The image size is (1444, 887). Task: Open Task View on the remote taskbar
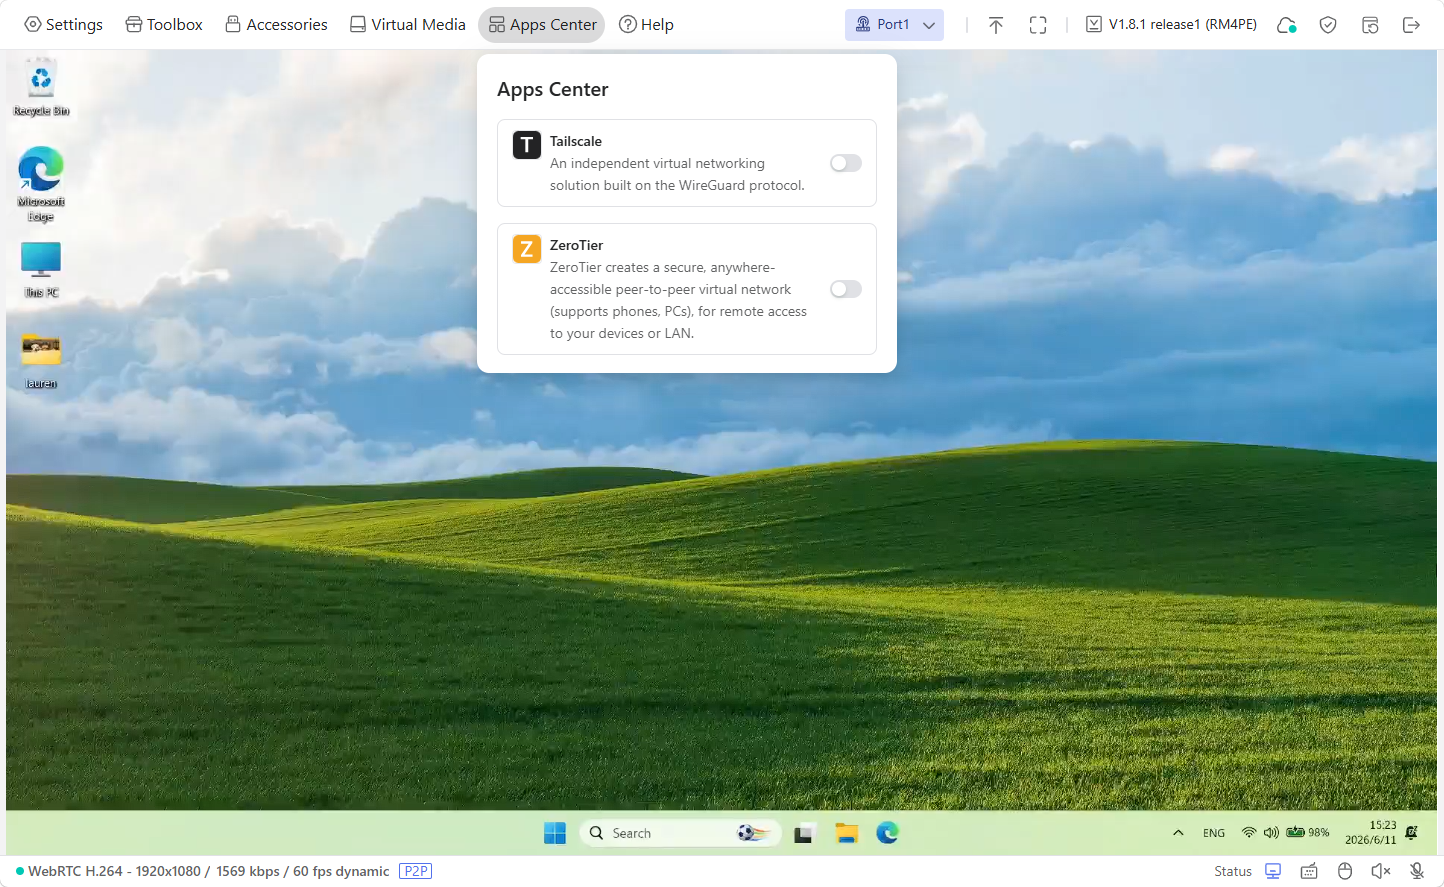[804, 833]
